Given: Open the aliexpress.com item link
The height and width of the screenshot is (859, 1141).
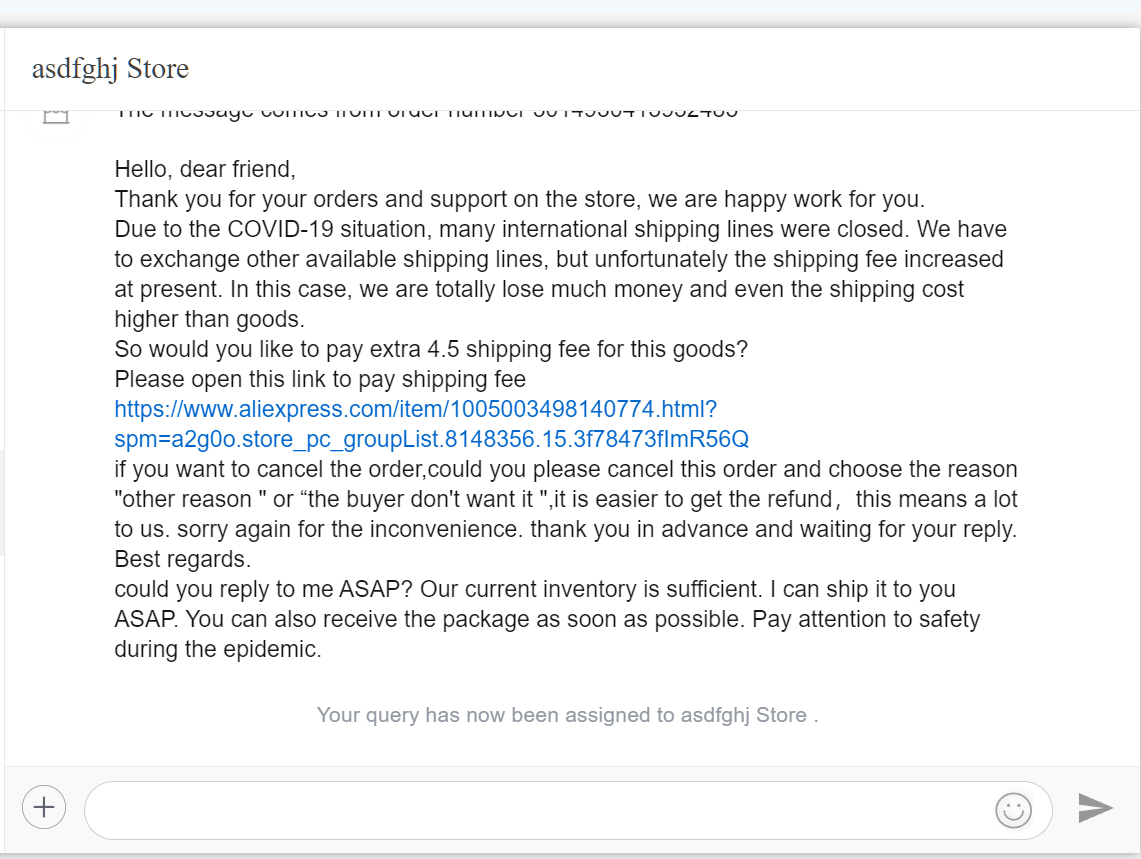Looking at the screenshot, I should coord(416,409).
